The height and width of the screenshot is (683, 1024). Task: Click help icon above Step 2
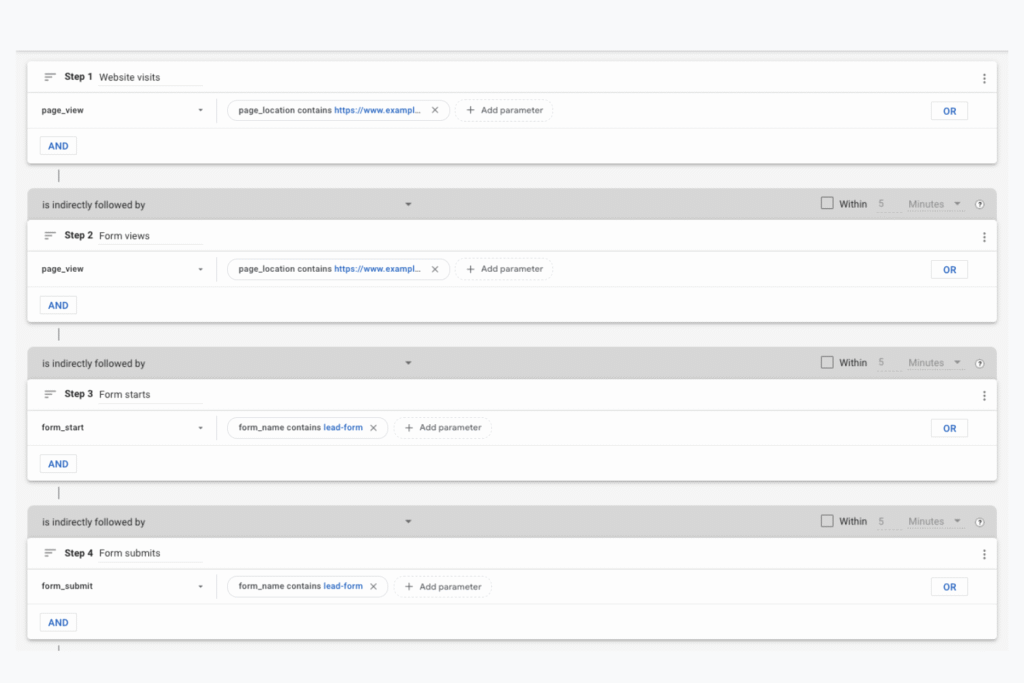pos(980,204)
